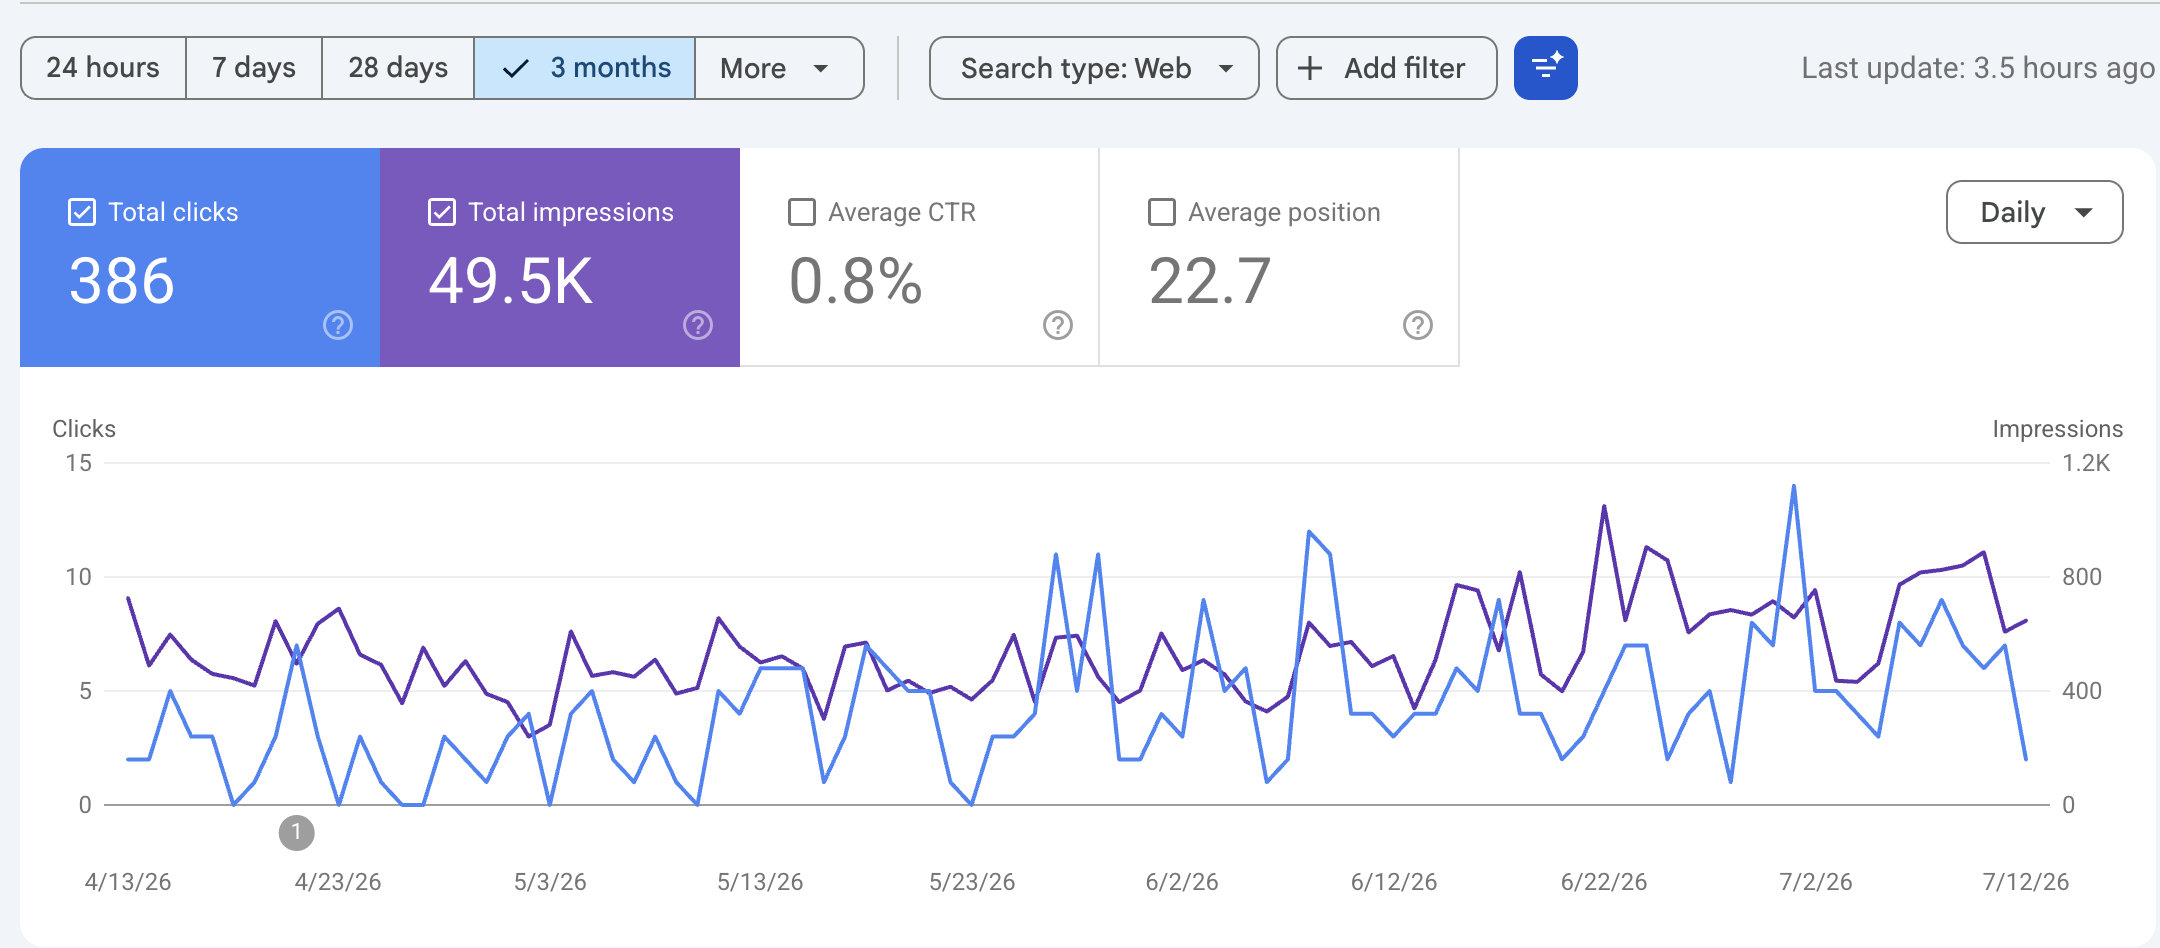Open the Search type: Web dropdown
This screenshot has height=948, width=2160.
click(x=1094, y=68)
